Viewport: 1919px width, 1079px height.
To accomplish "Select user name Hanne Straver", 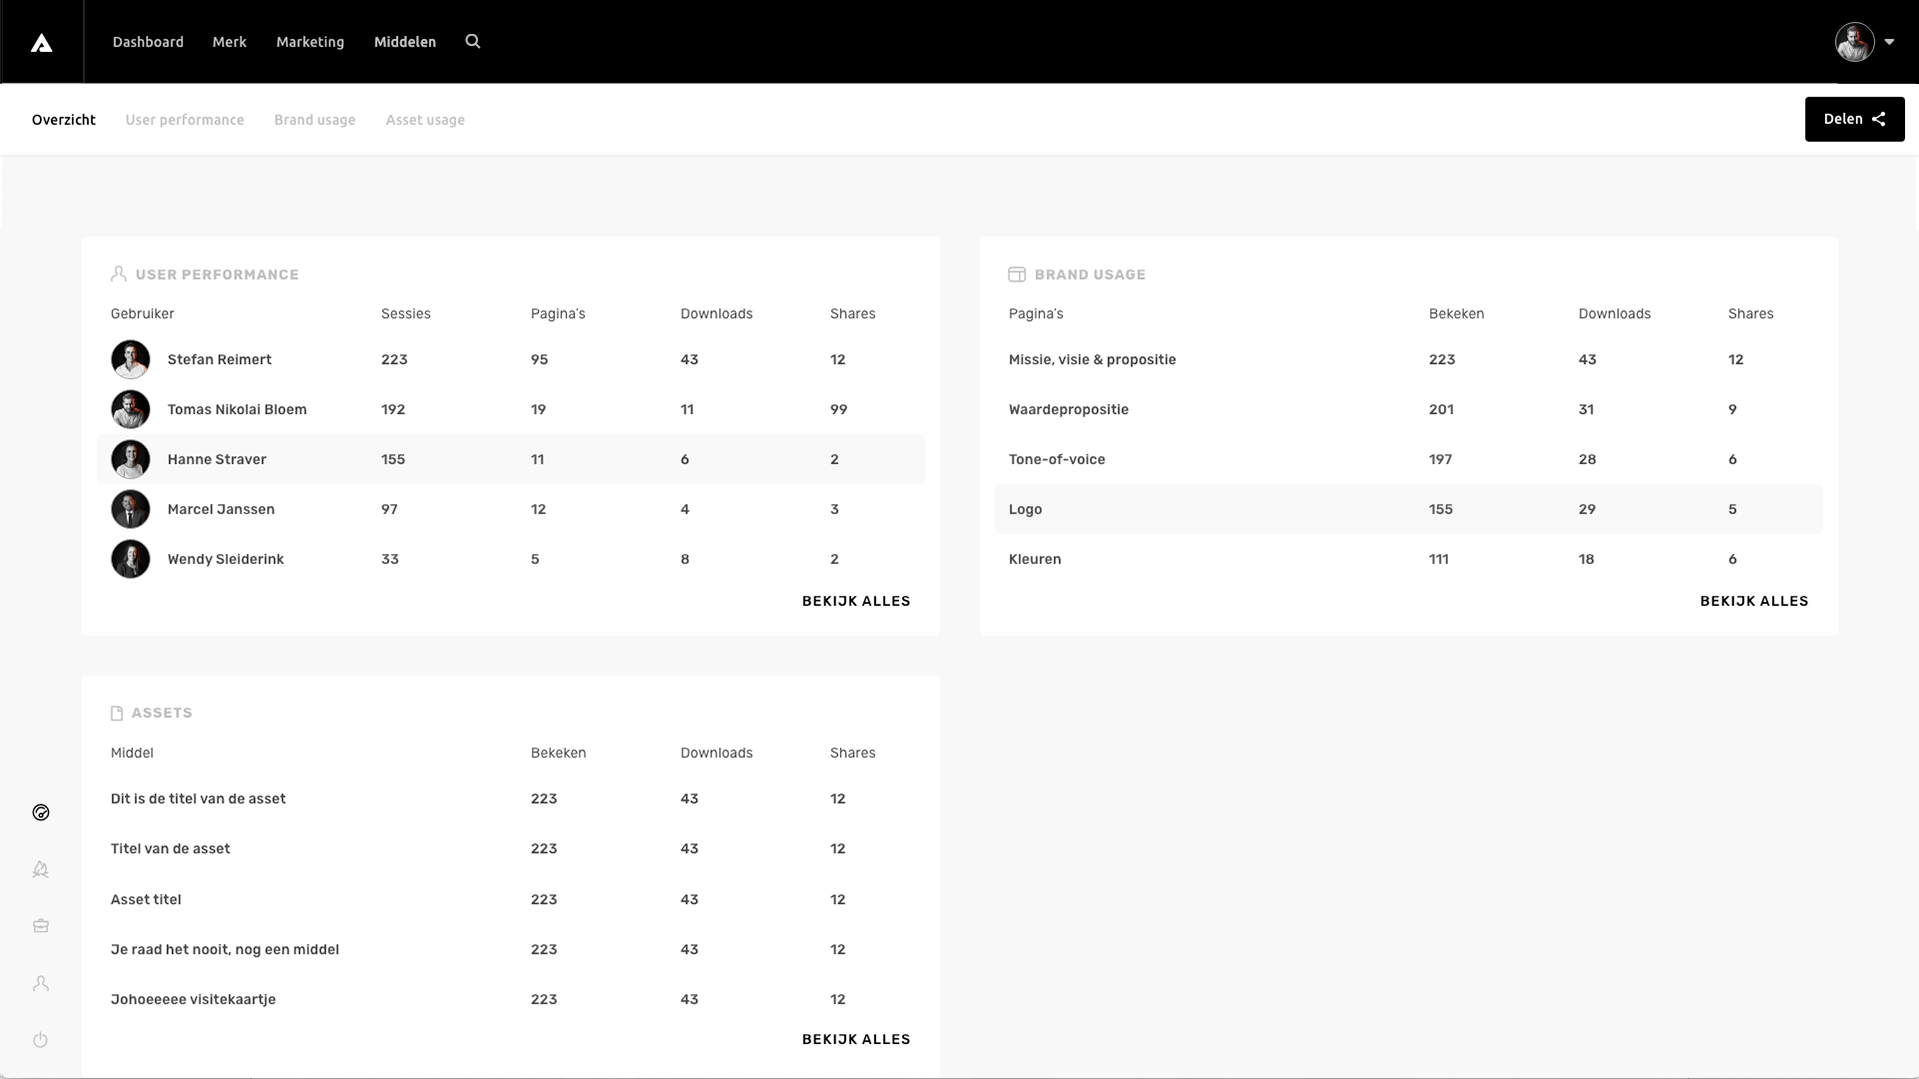I will click(x=217, y=459).
